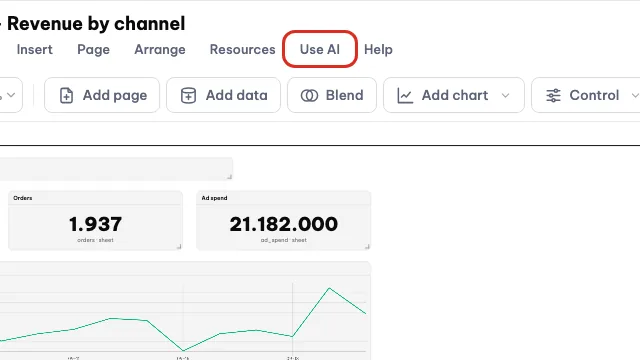Viewport: 640px width, 360px height.
Task: Click the Control button
Action: [x=586, y=95]
